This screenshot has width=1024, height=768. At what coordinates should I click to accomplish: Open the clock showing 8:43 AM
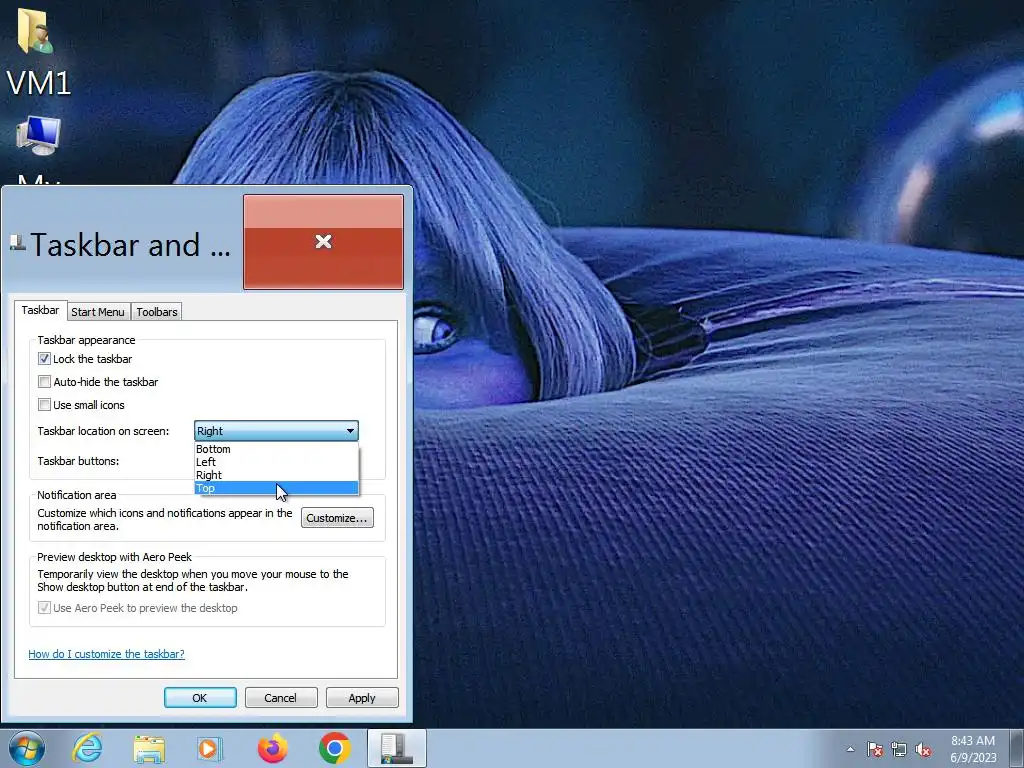tap(973, 749)
